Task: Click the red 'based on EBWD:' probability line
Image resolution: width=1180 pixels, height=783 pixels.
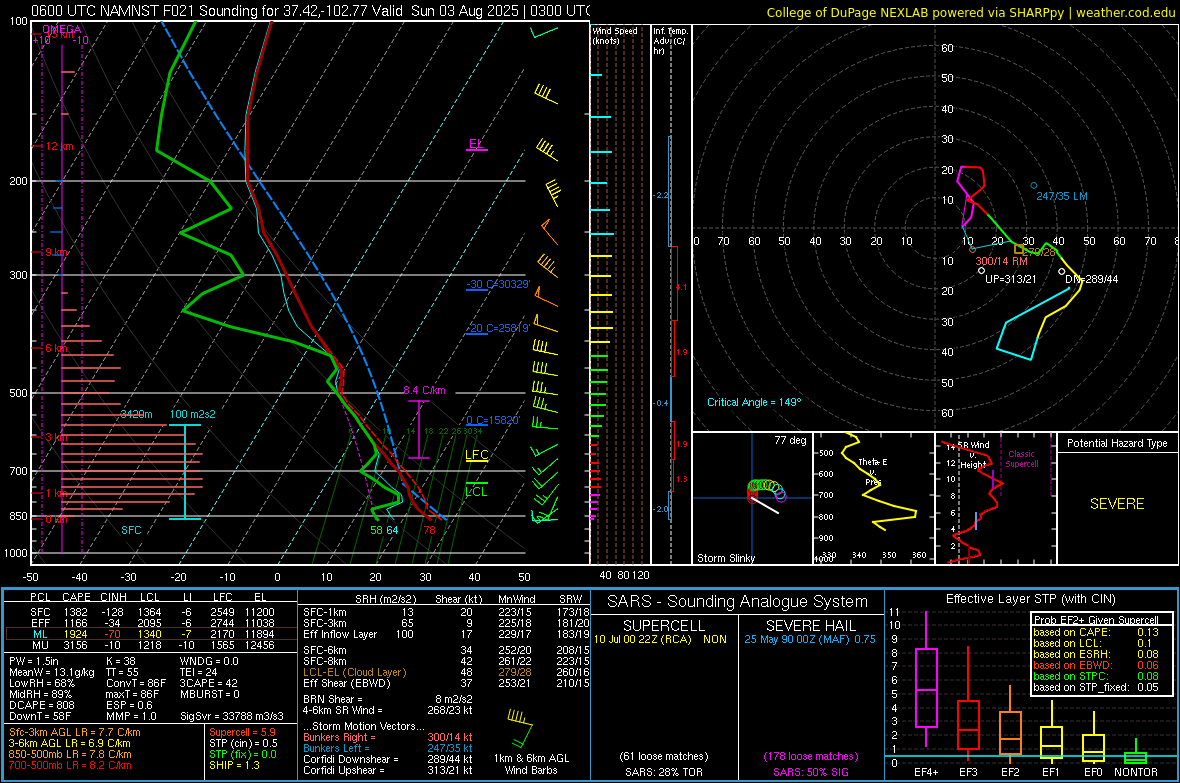Action: tap(1095, 666)
